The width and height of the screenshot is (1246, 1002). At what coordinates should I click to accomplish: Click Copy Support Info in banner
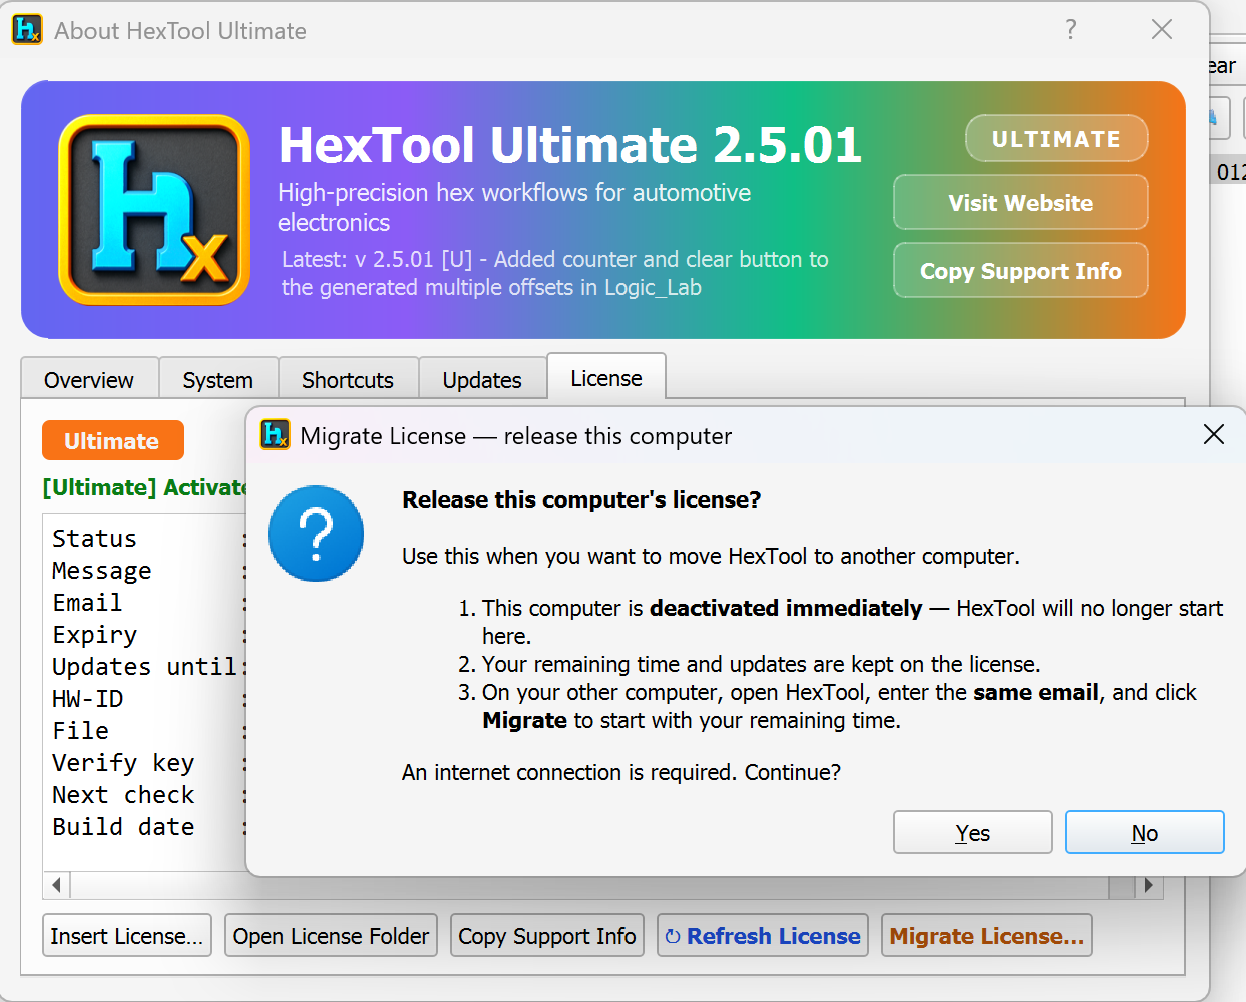click(x=1020, y=271)
